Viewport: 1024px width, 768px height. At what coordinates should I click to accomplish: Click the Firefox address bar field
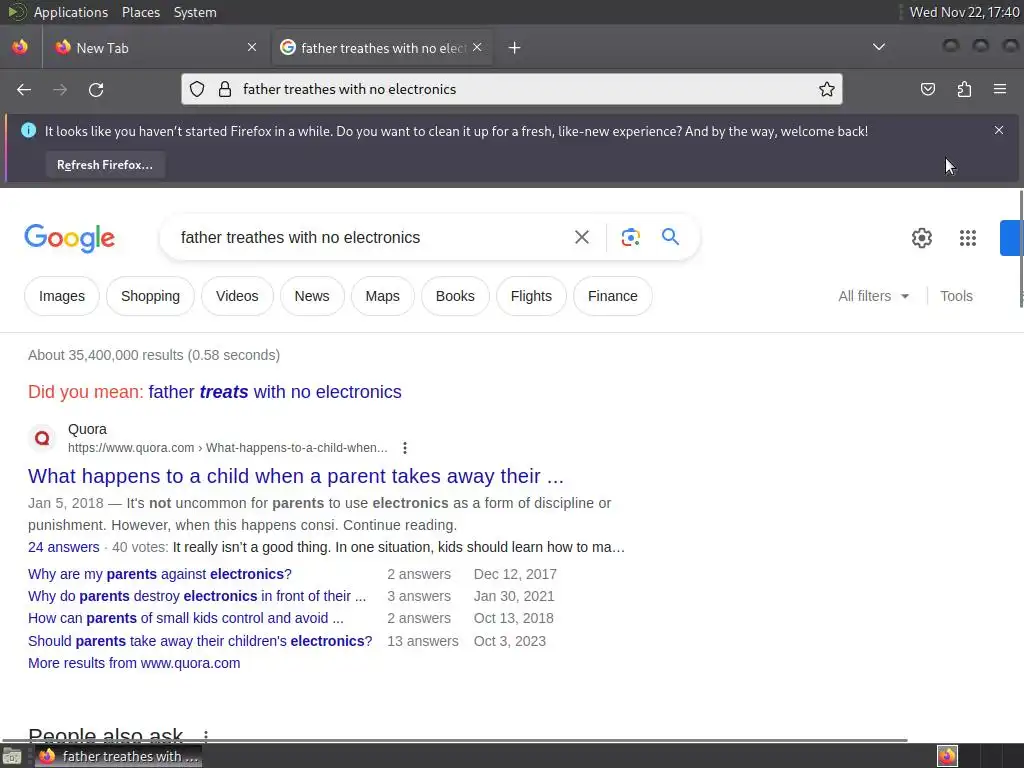point(511,89)
